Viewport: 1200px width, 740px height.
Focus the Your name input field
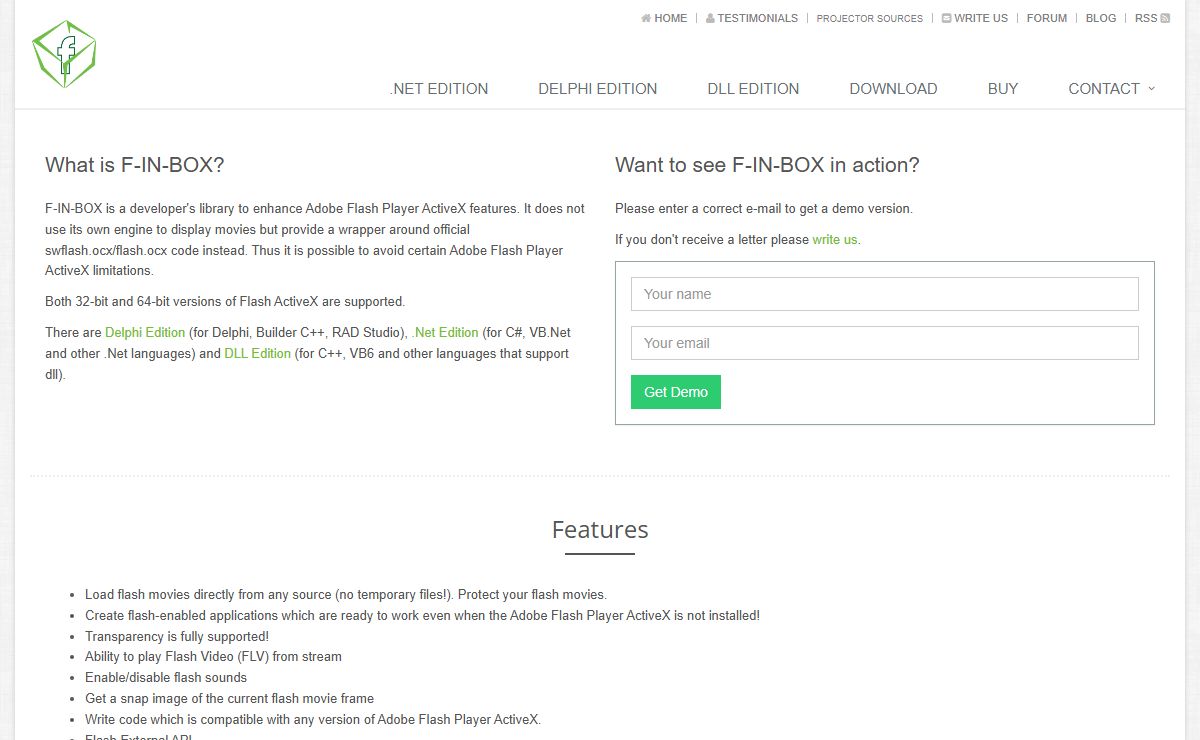[x=885, y=294]
